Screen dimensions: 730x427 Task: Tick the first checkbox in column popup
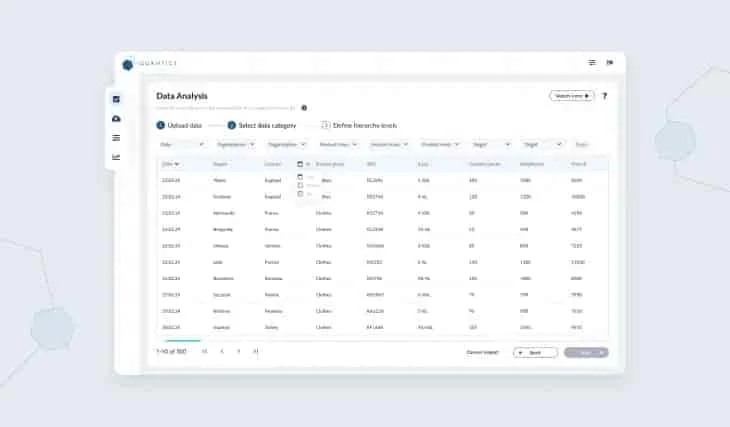(x=300, y=177)
